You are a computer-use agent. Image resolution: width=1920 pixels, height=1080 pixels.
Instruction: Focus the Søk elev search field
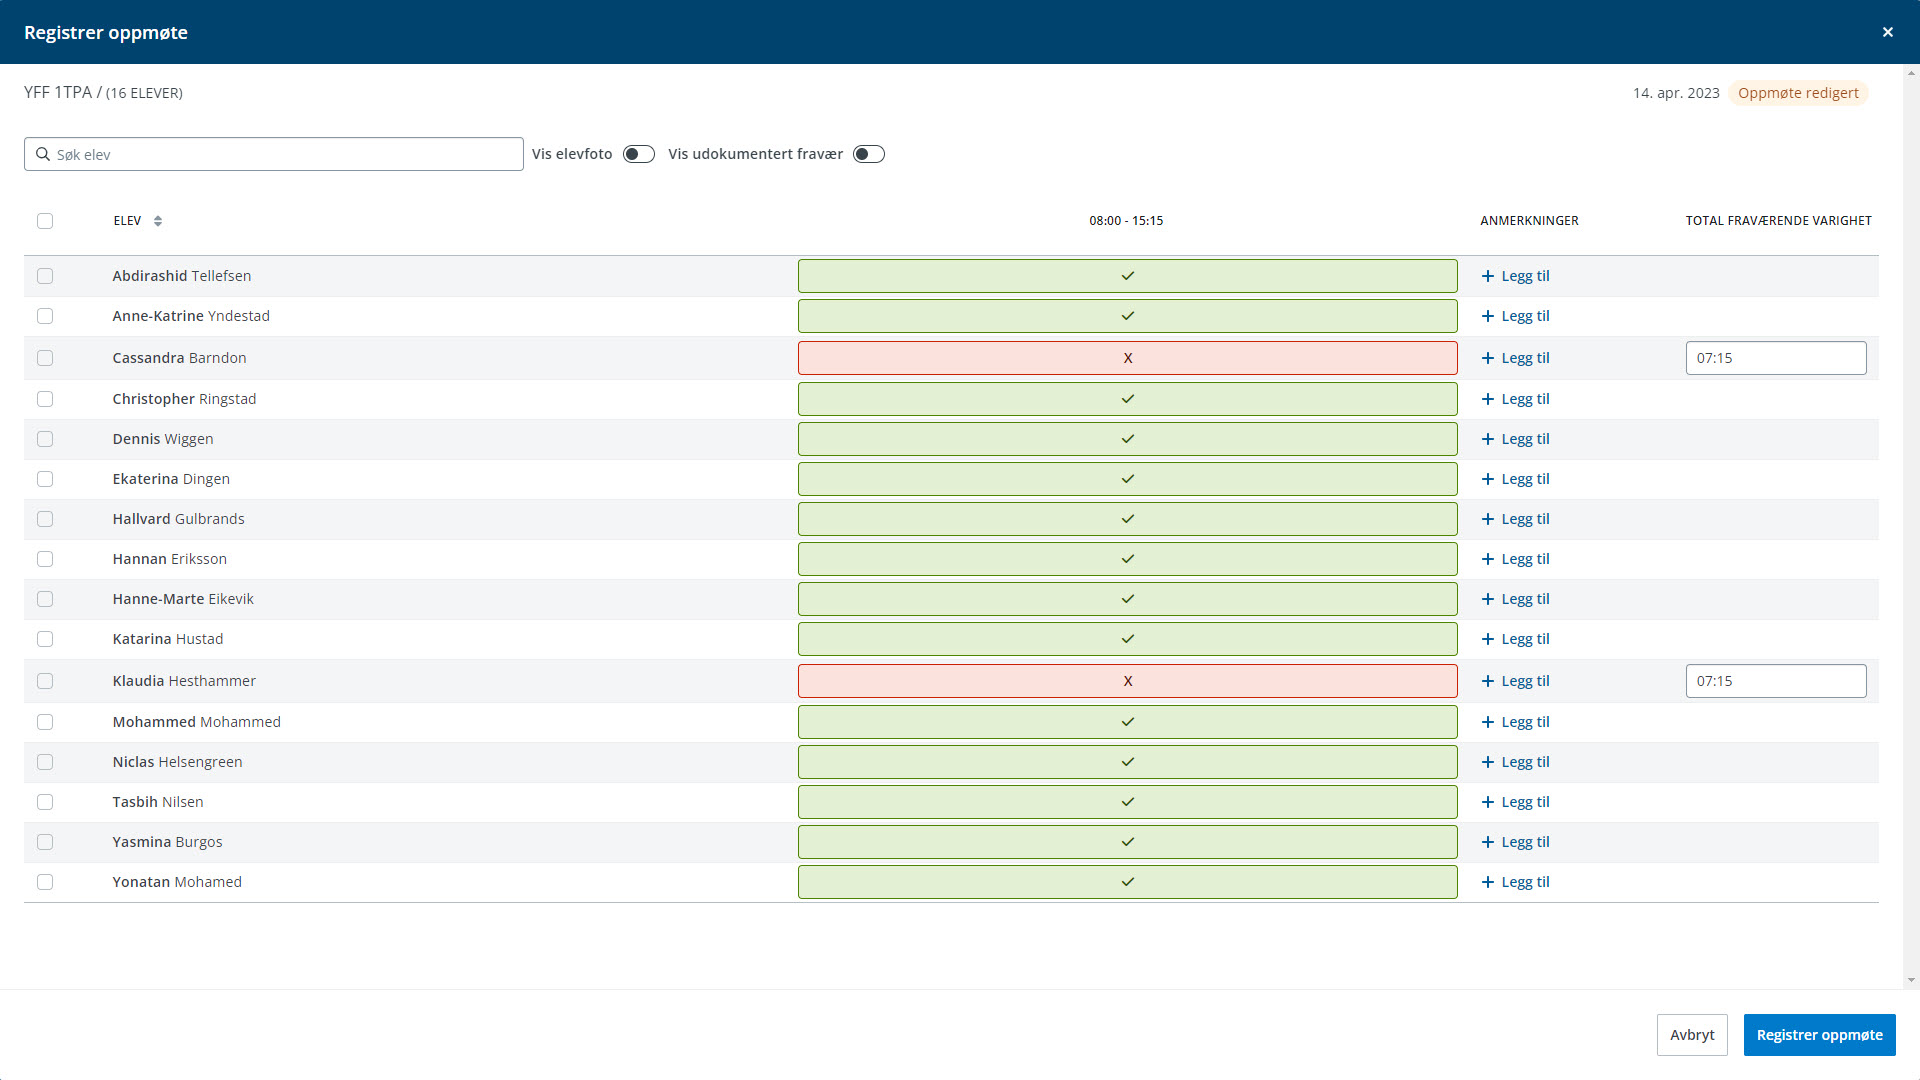point(285,154)
